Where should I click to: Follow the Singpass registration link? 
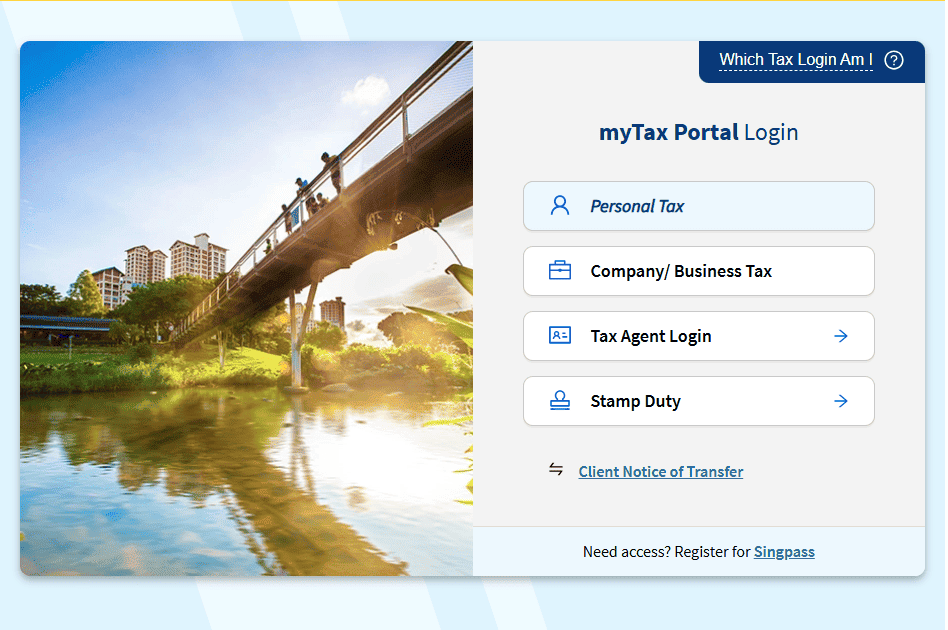784,552
